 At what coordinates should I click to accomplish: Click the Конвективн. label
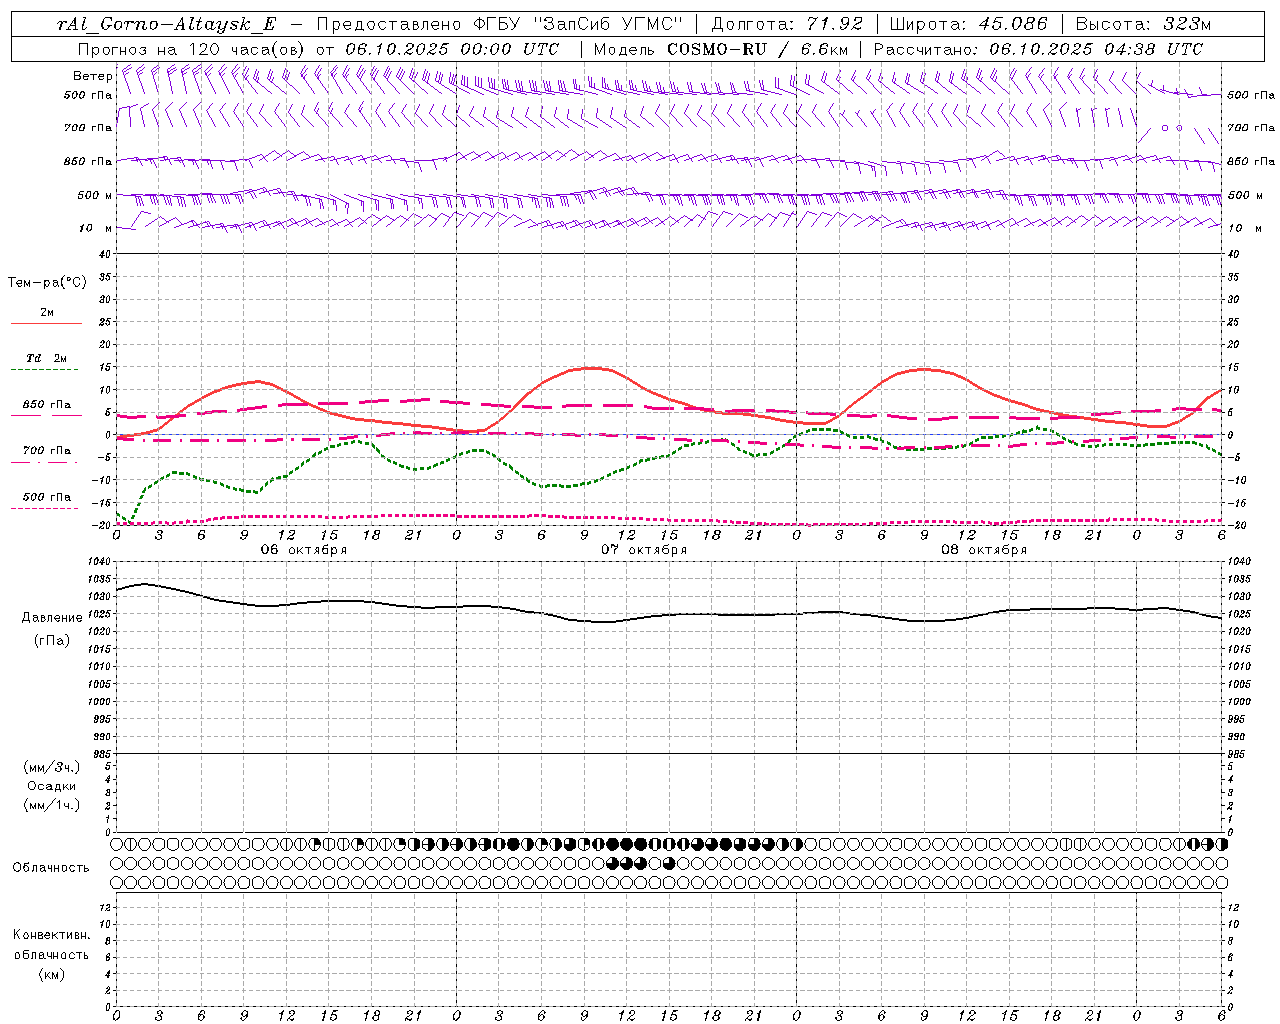coord(52,935)
